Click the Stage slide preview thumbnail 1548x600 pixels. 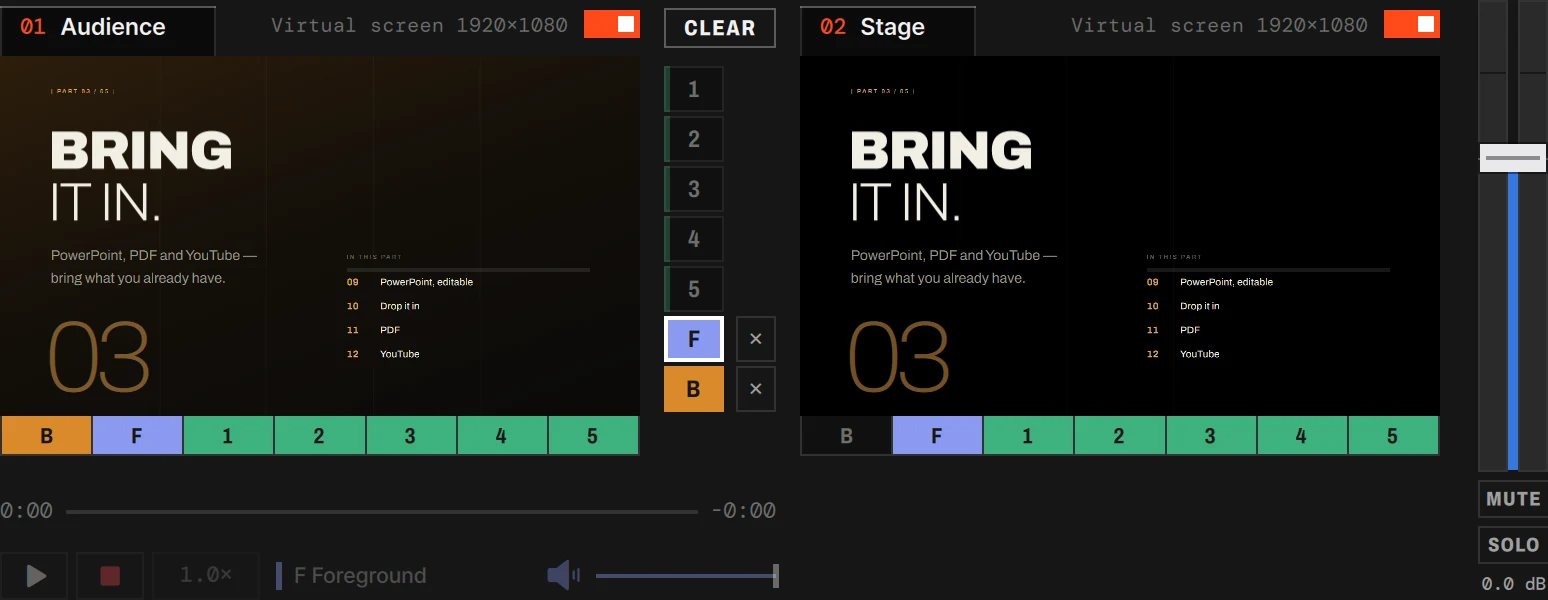tap(1120, 236)
